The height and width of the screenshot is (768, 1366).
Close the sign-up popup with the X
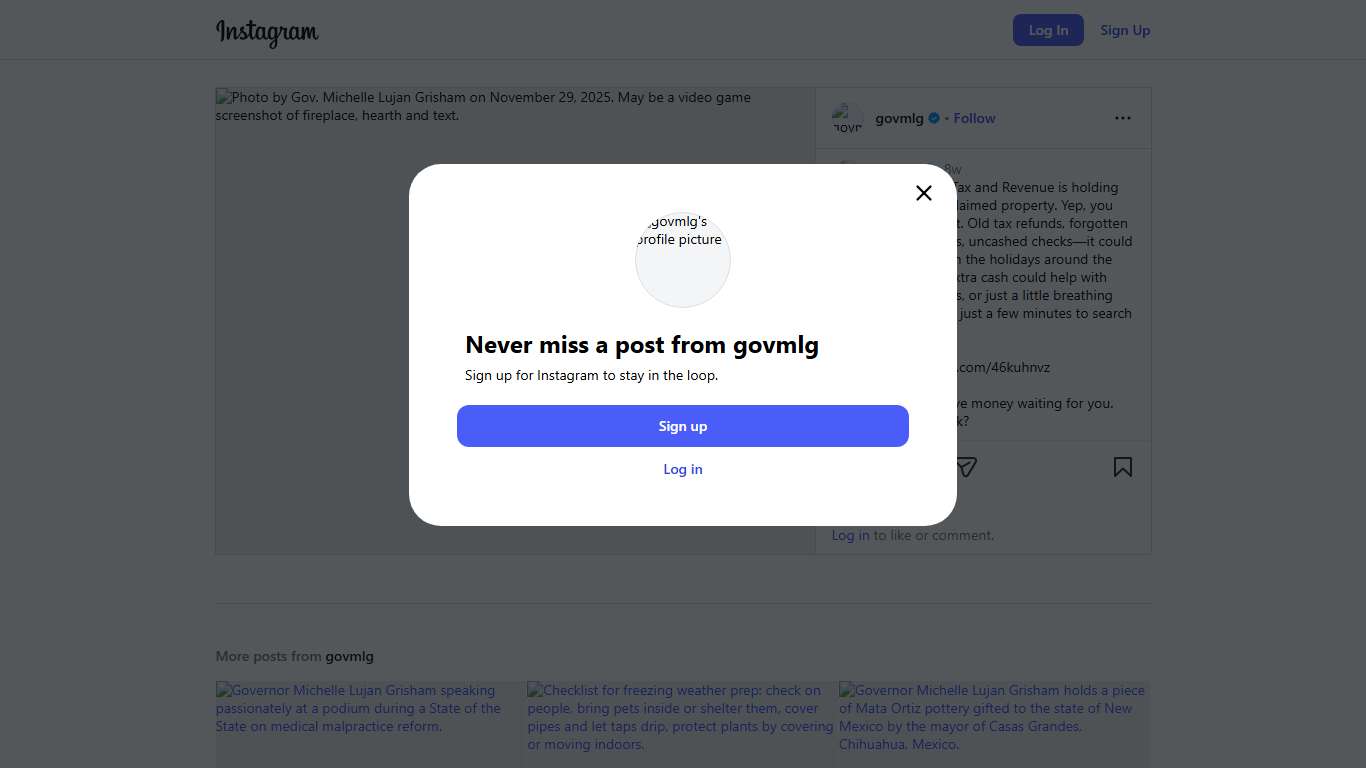pos(924,193)
